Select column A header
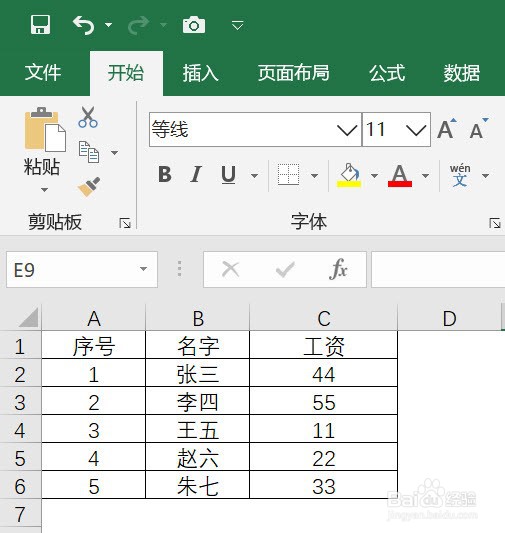The height and width of the screenshot is (533, 505). [94, 318]
